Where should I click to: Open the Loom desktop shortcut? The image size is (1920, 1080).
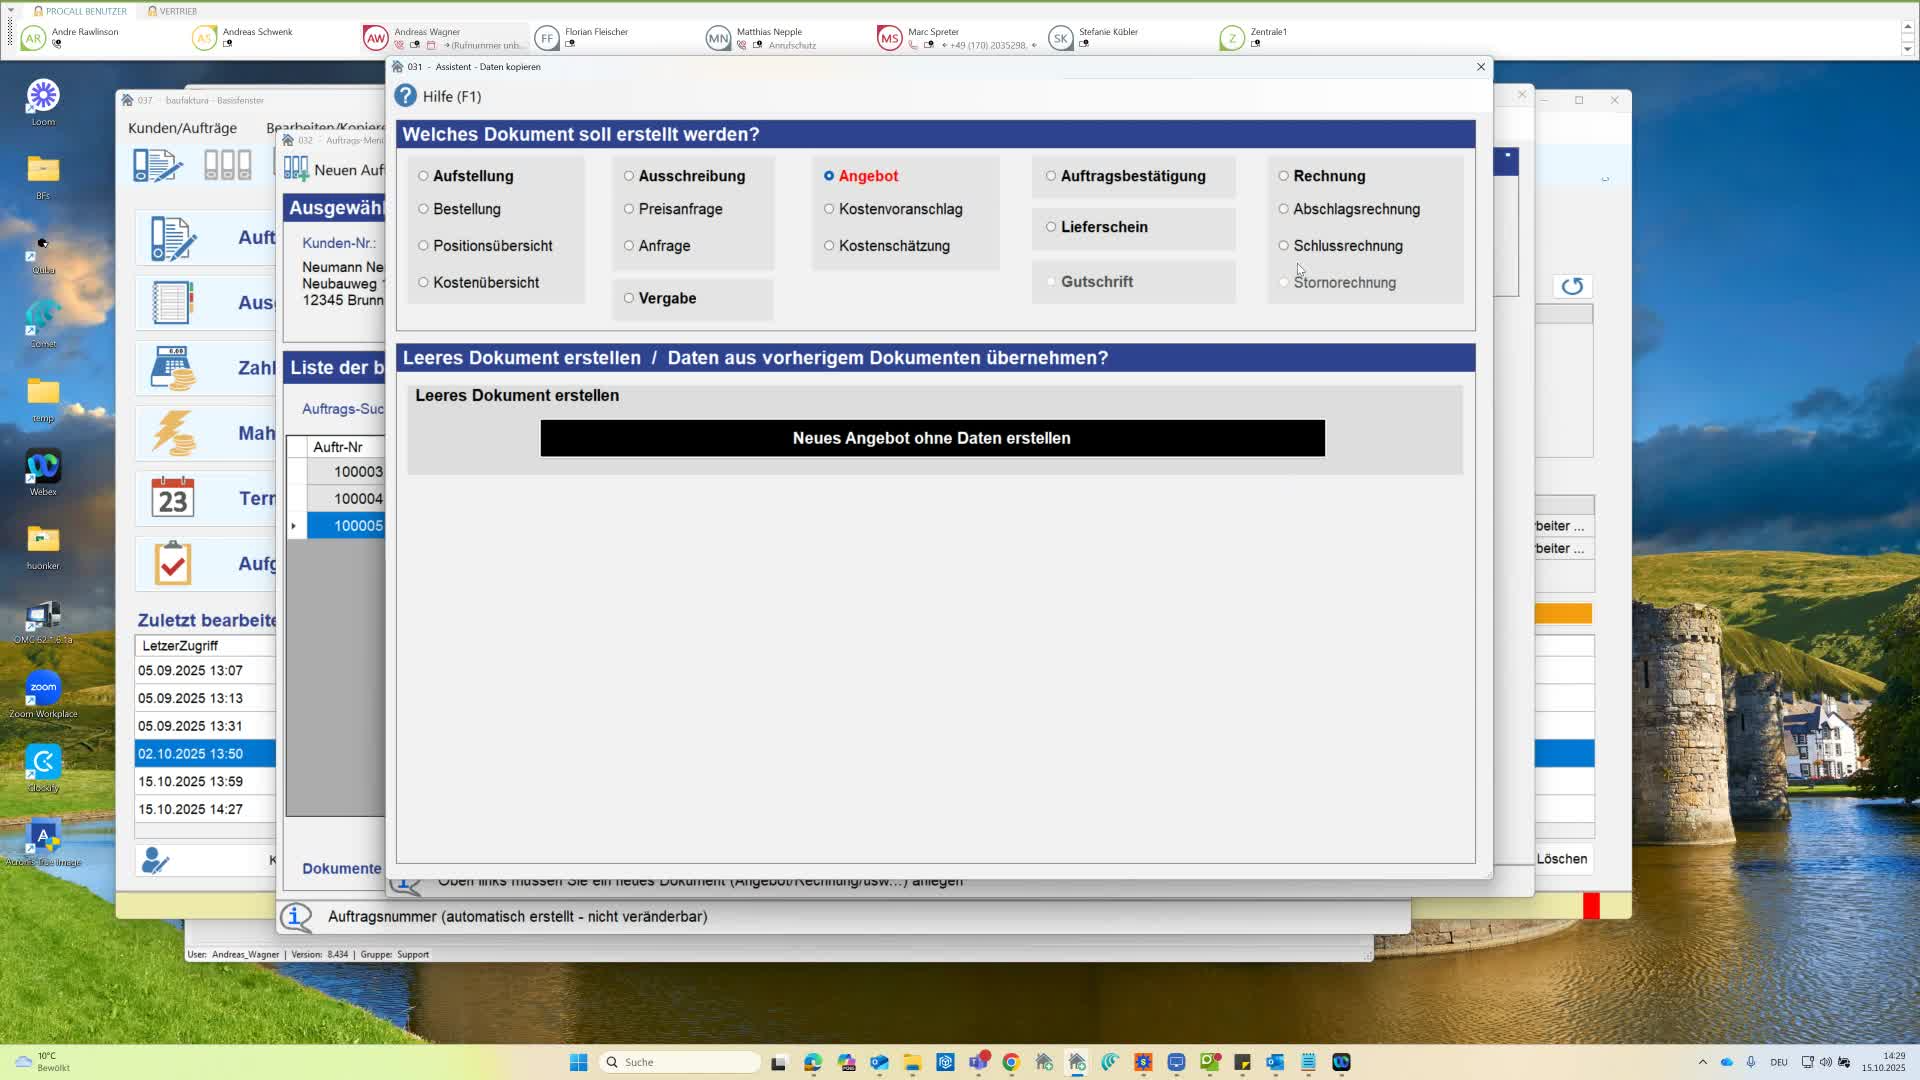43,97
